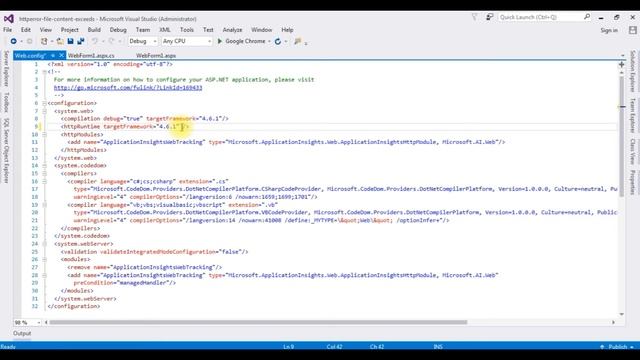Click the send feedback icon
640x360 pixels.
click(489, 17)
